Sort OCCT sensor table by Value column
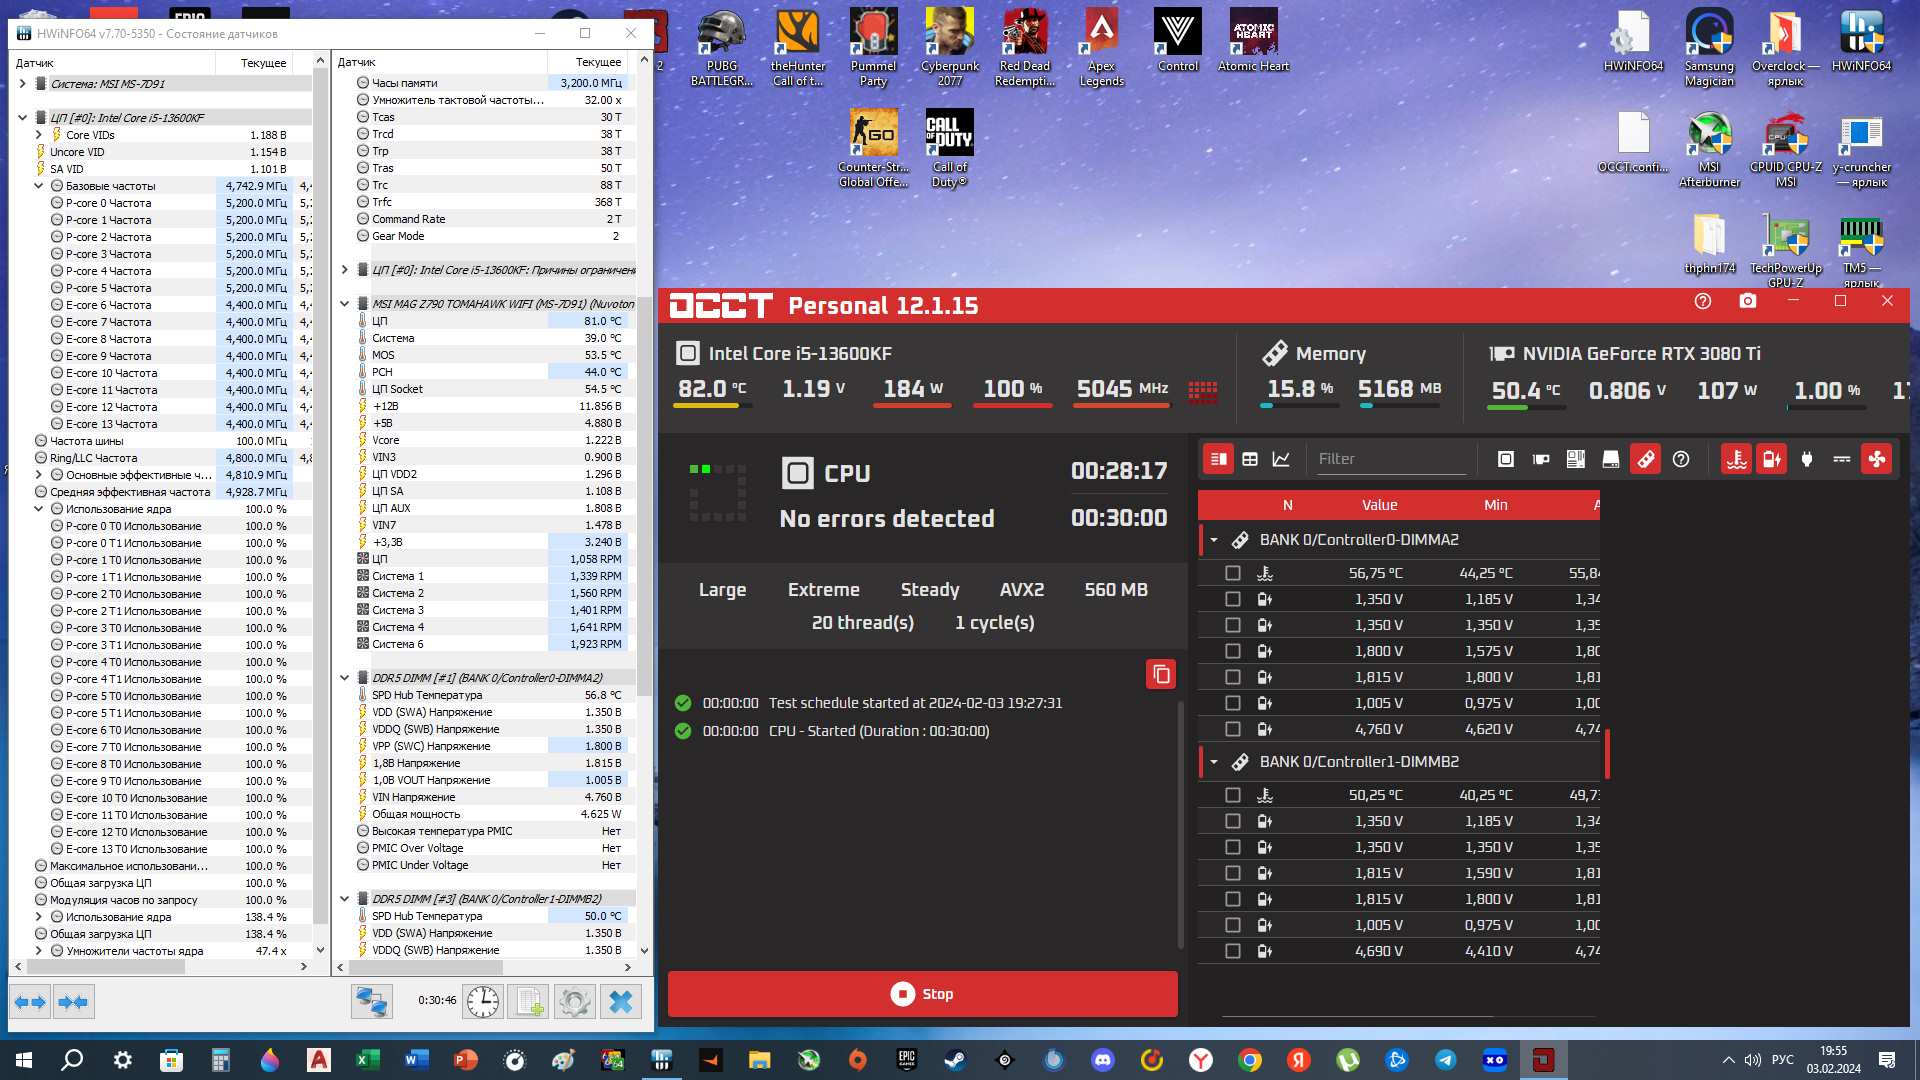 (x=1379, y=505)
